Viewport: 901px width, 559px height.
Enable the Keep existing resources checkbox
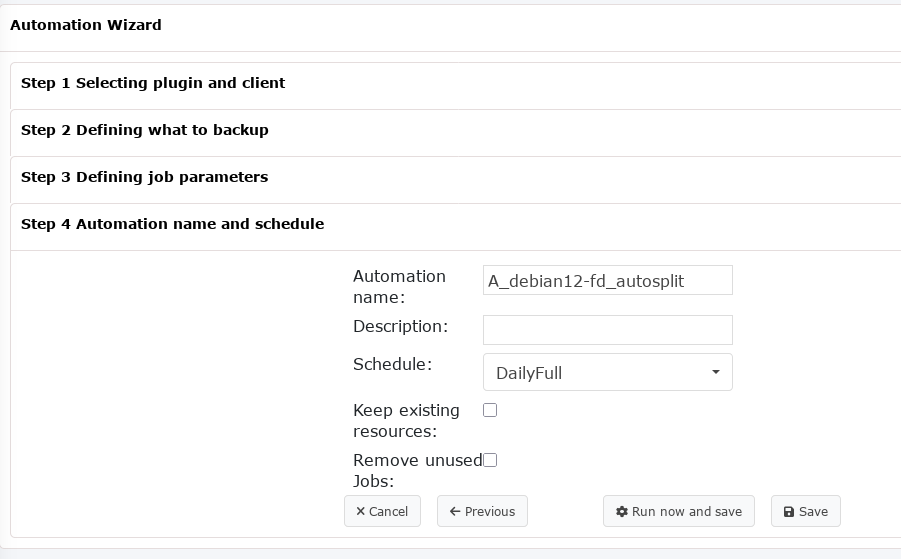pos(490,410)
